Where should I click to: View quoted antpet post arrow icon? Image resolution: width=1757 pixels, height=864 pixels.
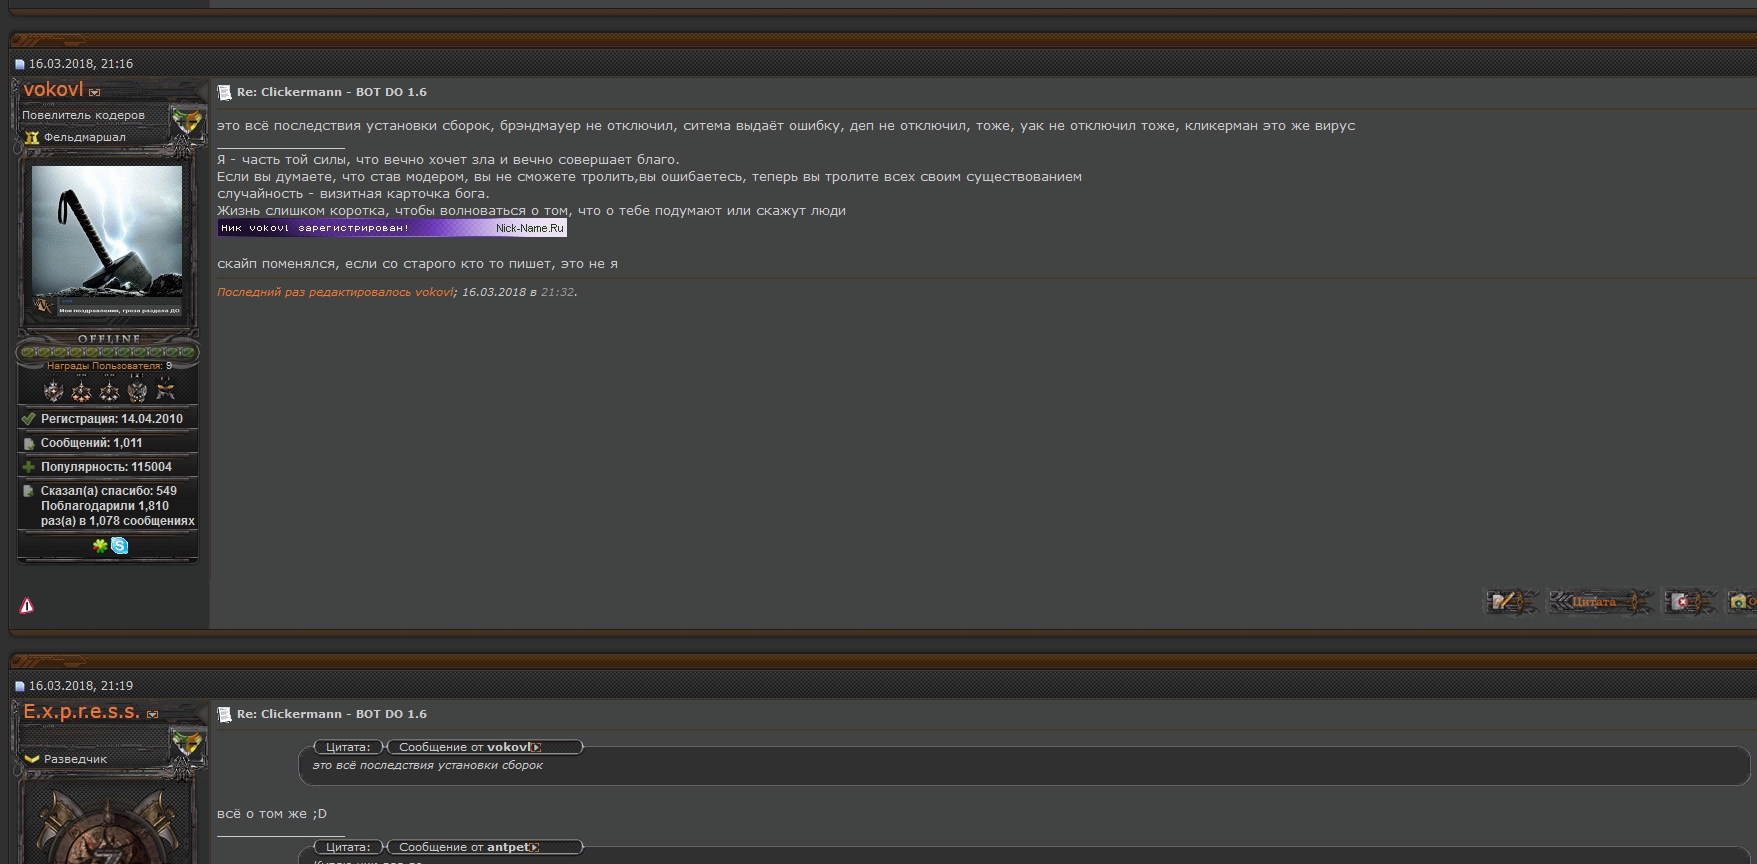click(535, 847)
